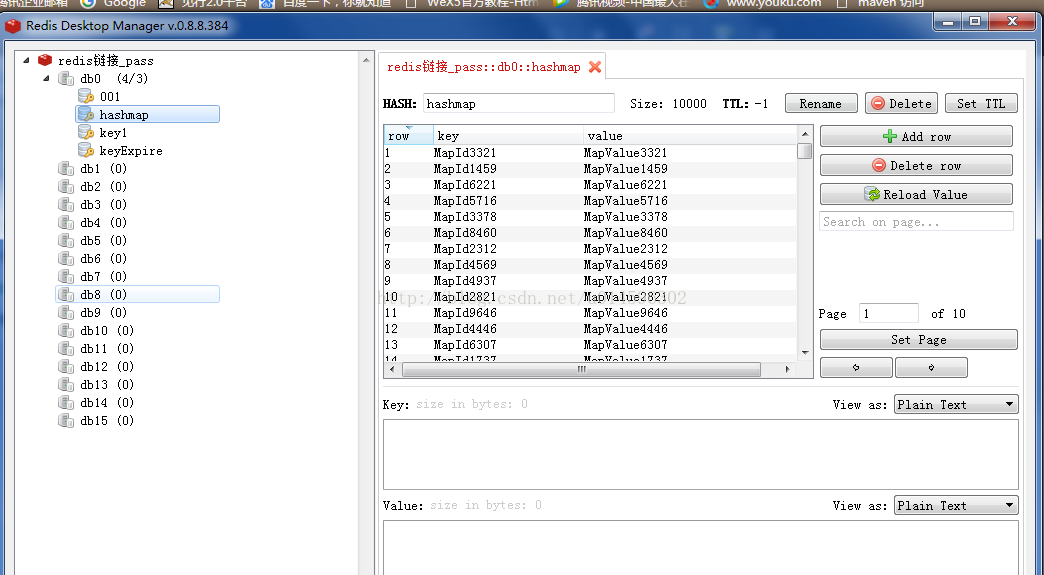The height and width of the screenshot is (575, 1044).
Task: Click the db0 database icon
Action: [66, 79]
